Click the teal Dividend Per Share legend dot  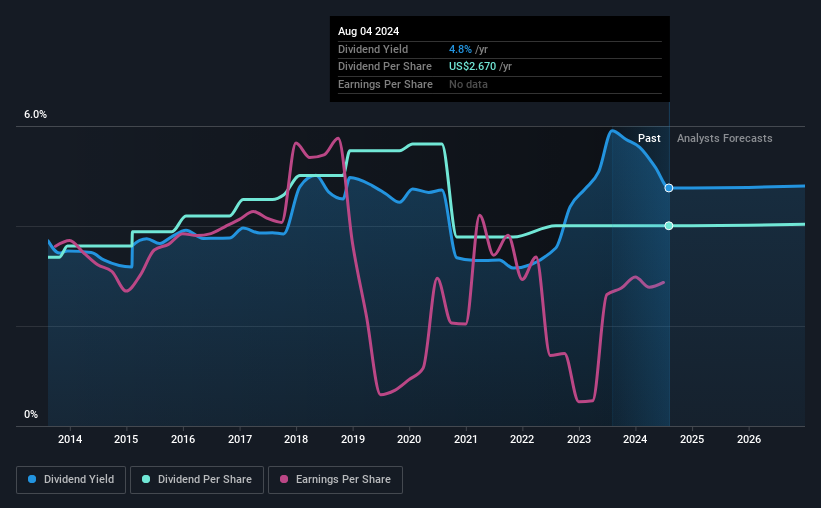(146, 479)
